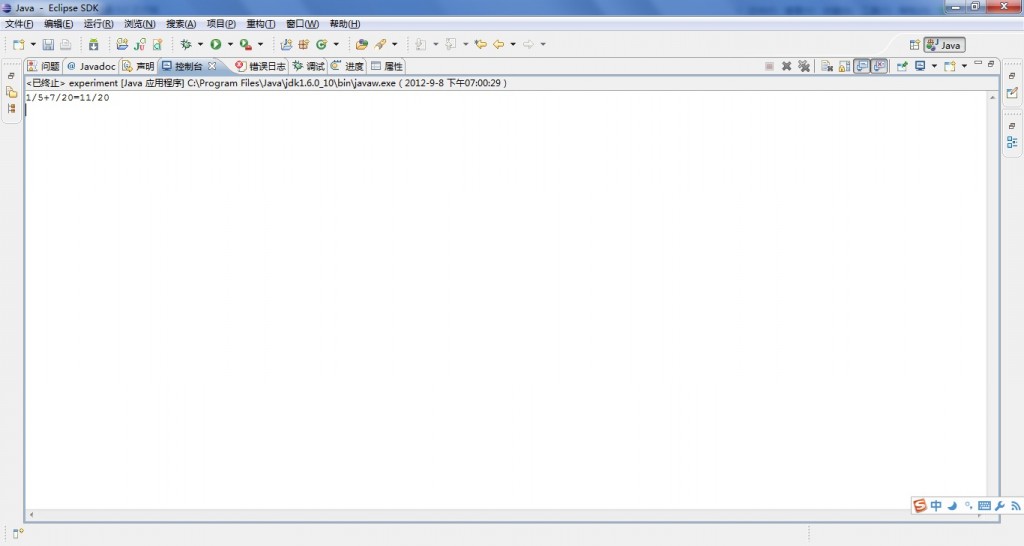Click the Sogou input method S logo

click(x=920, y=506)
